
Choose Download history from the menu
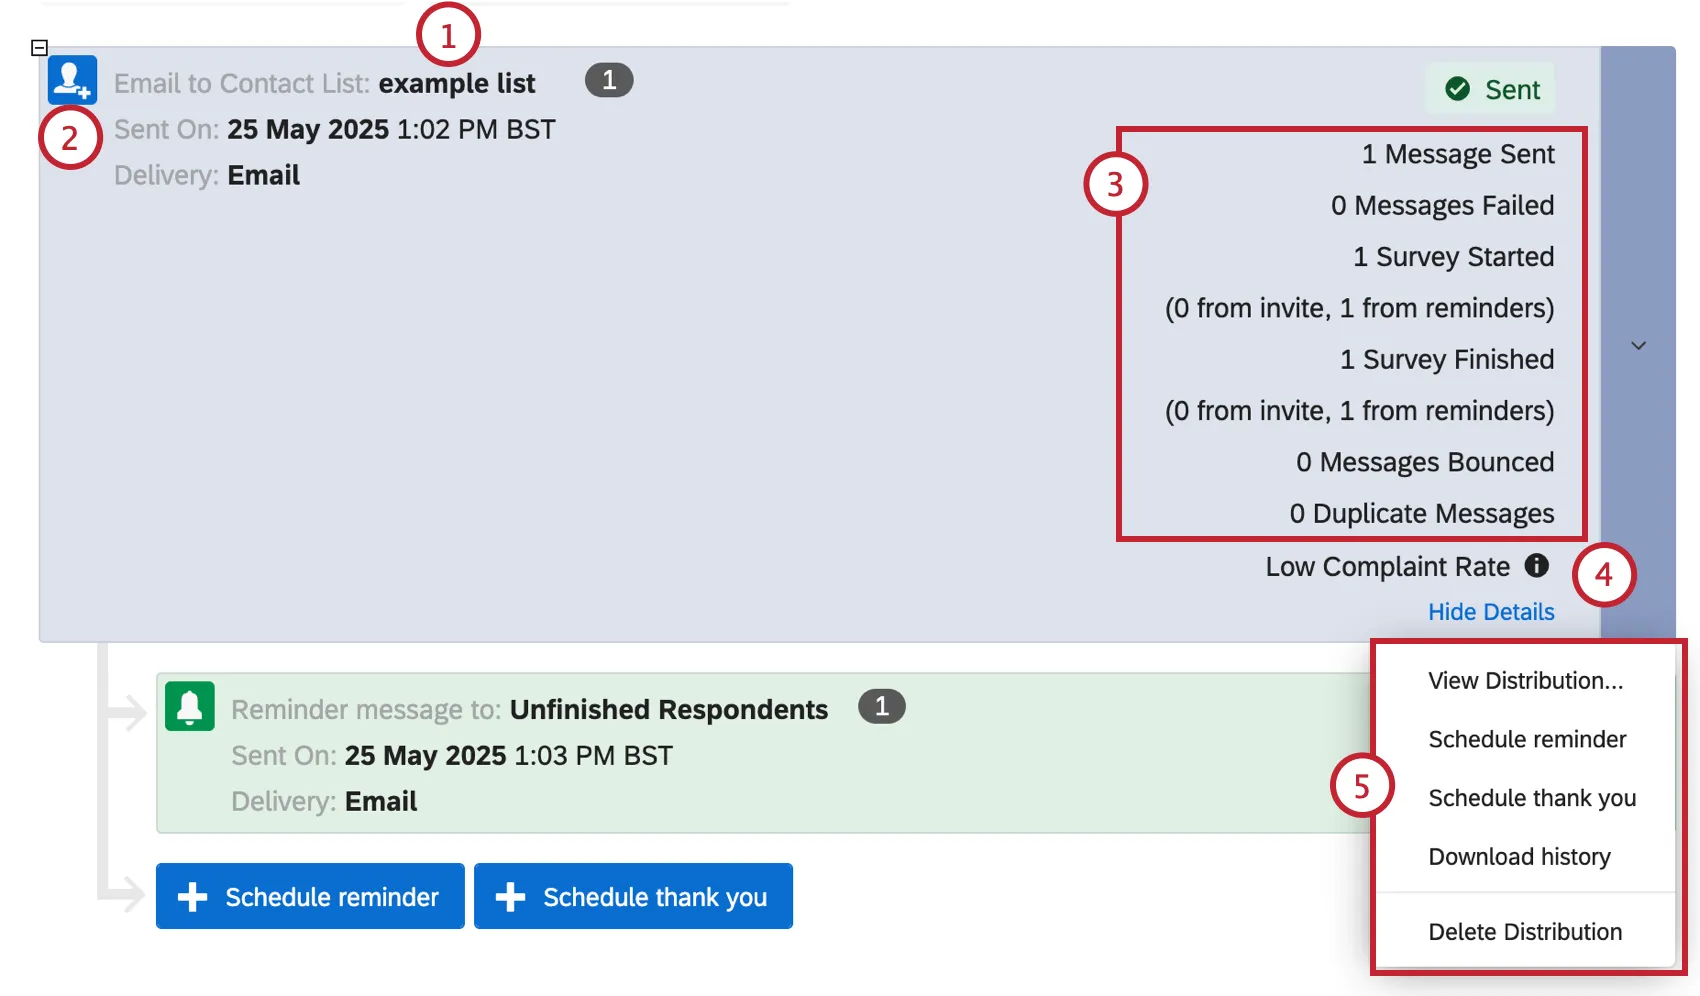[1519, 856]
